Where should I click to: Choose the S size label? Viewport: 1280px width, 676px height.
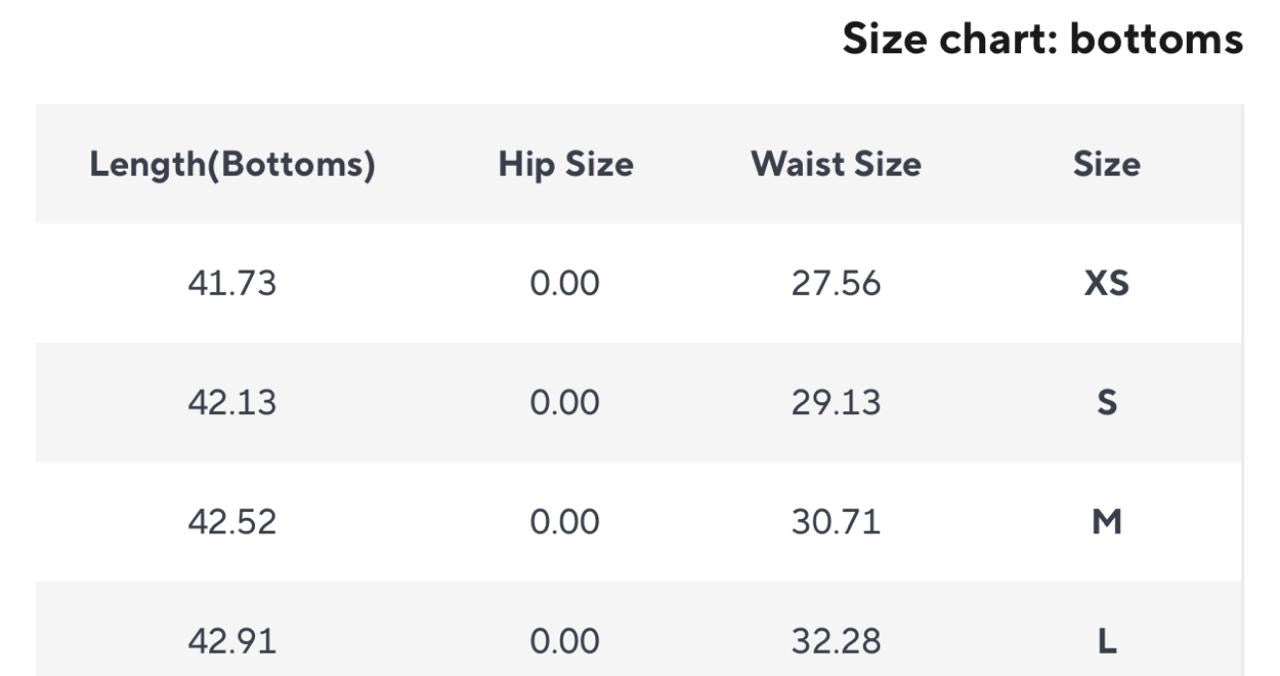(x=1106, y=402)
